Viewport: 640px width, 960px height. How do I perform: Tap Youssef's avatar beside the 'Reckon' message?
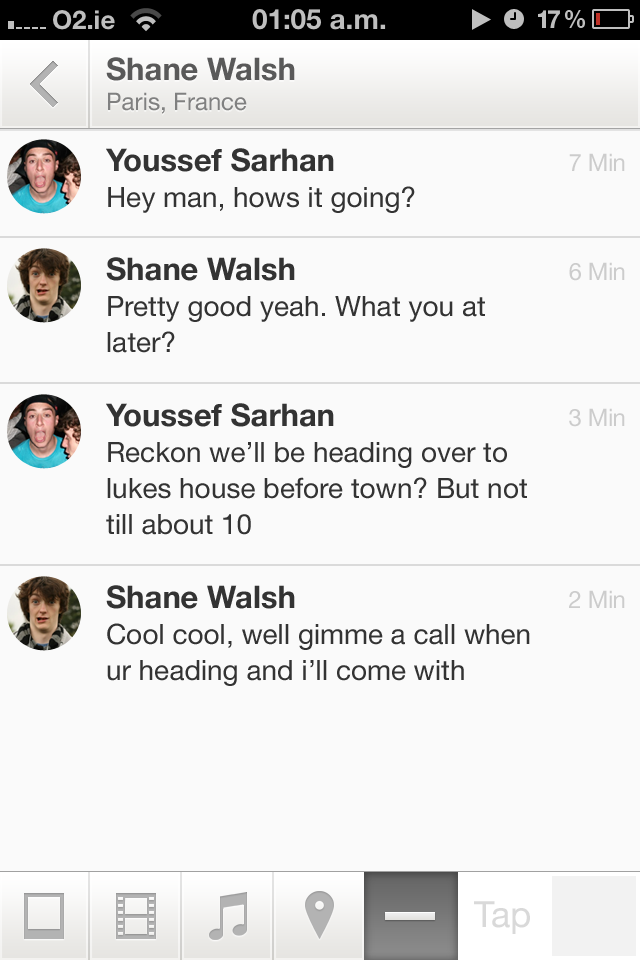pos(44,432)
